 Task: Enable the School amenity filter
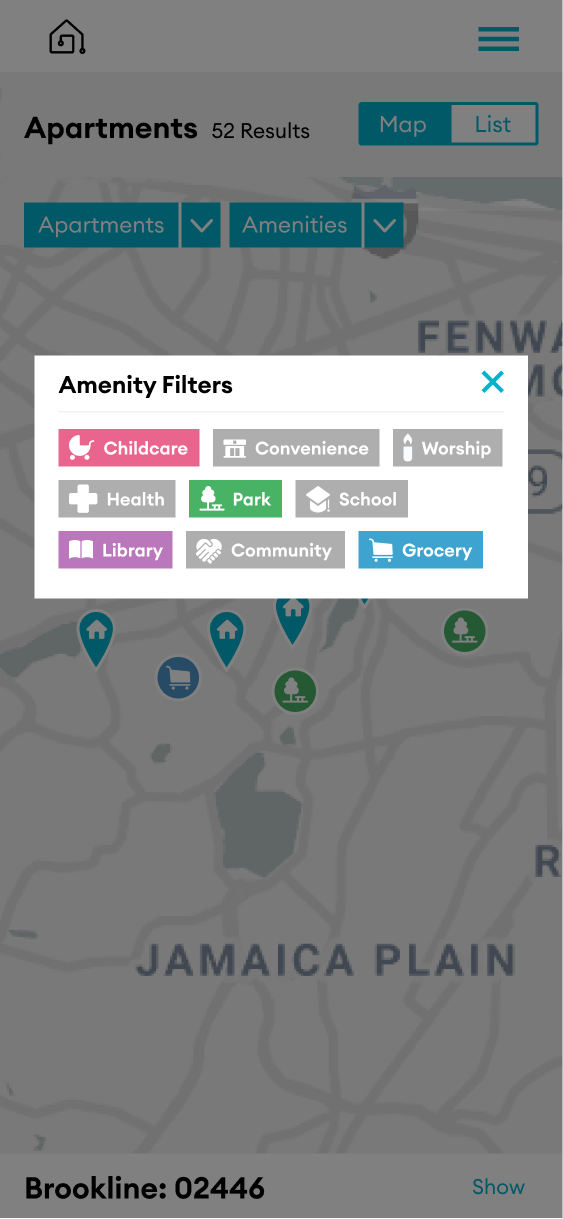click(352, 499)
